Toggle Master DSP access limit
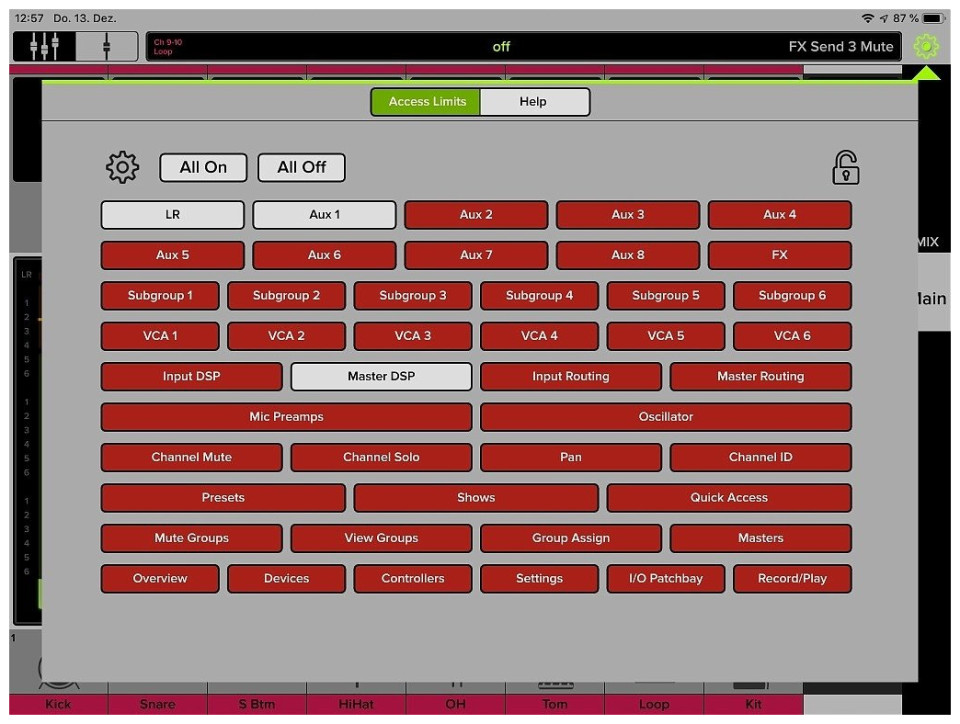 pyautogui.click(x=381, y=377)
